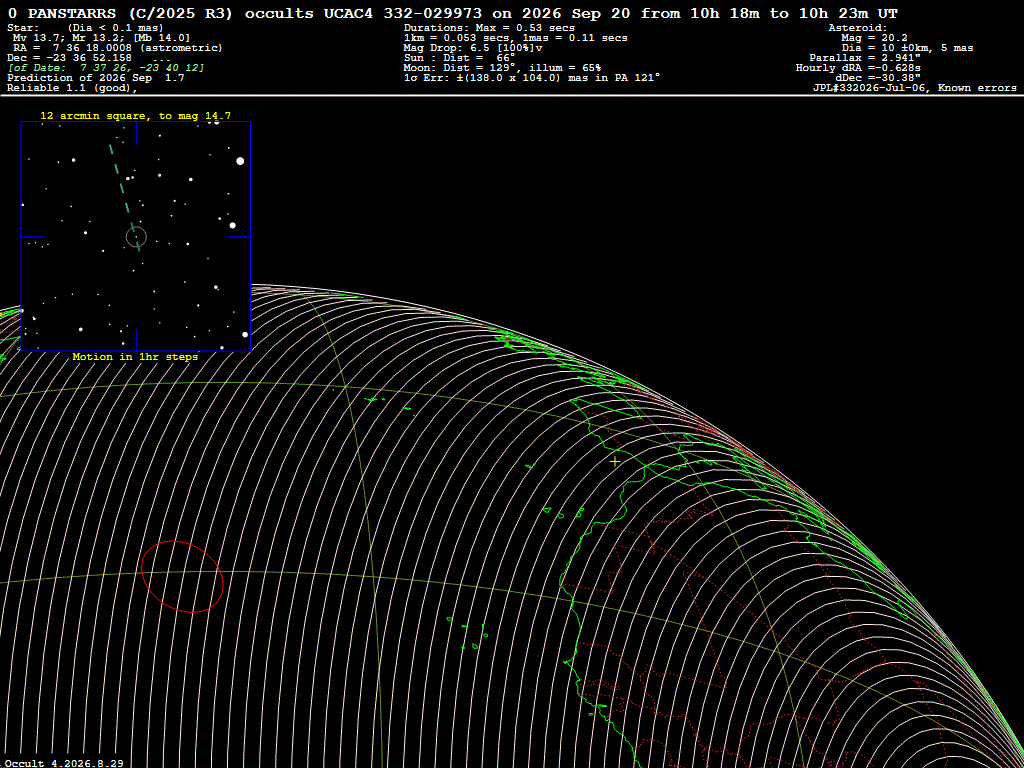Select the Moon distance and illumination line

click(502, 68)
